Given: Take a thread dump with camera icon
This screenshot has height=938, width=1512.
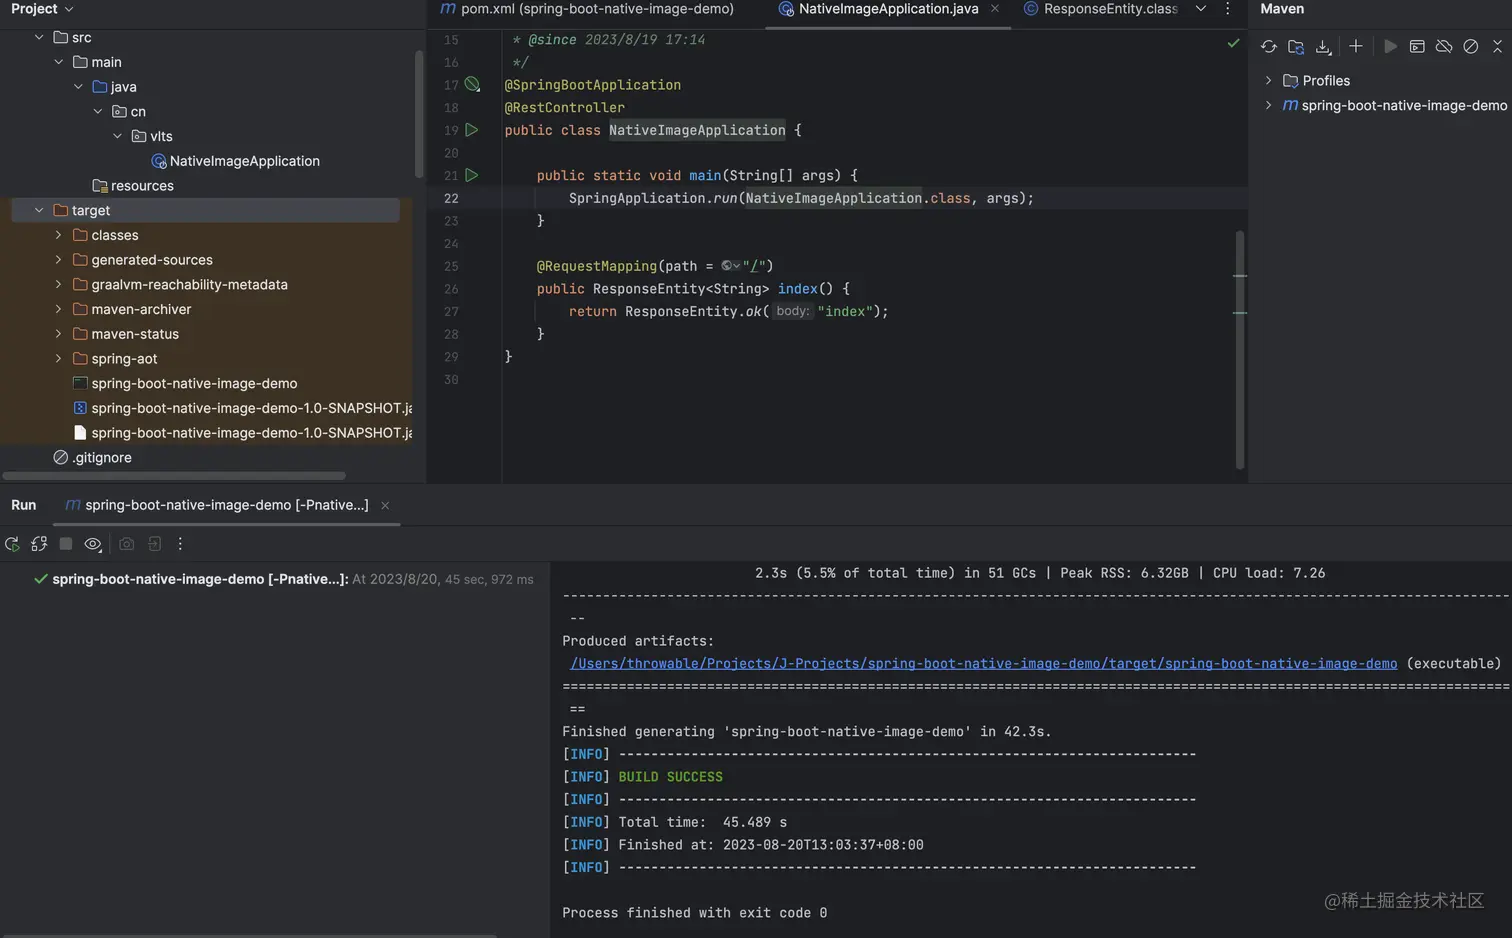Looking at the screenshot, I should (126, 543).
